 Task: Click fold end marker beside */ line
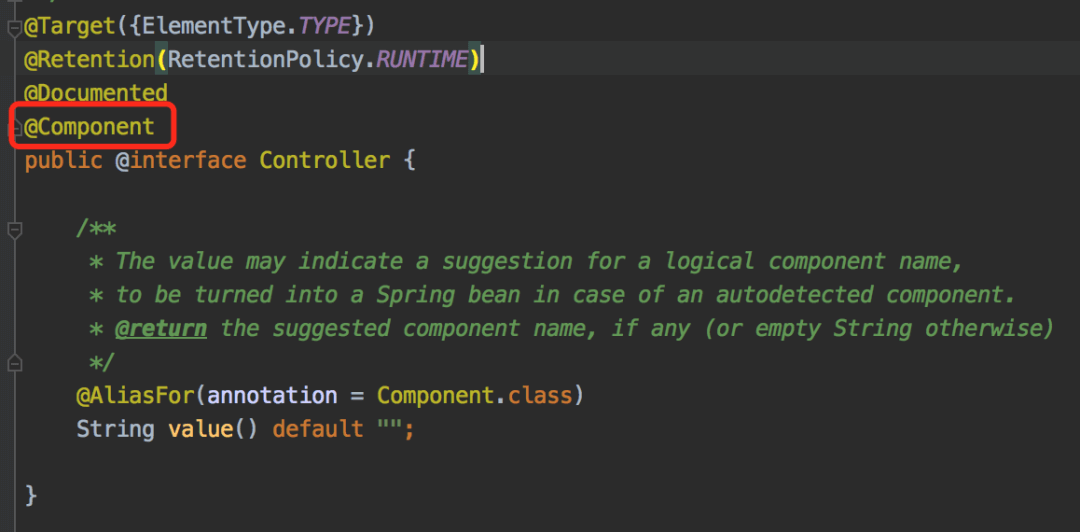coord(14,362)
